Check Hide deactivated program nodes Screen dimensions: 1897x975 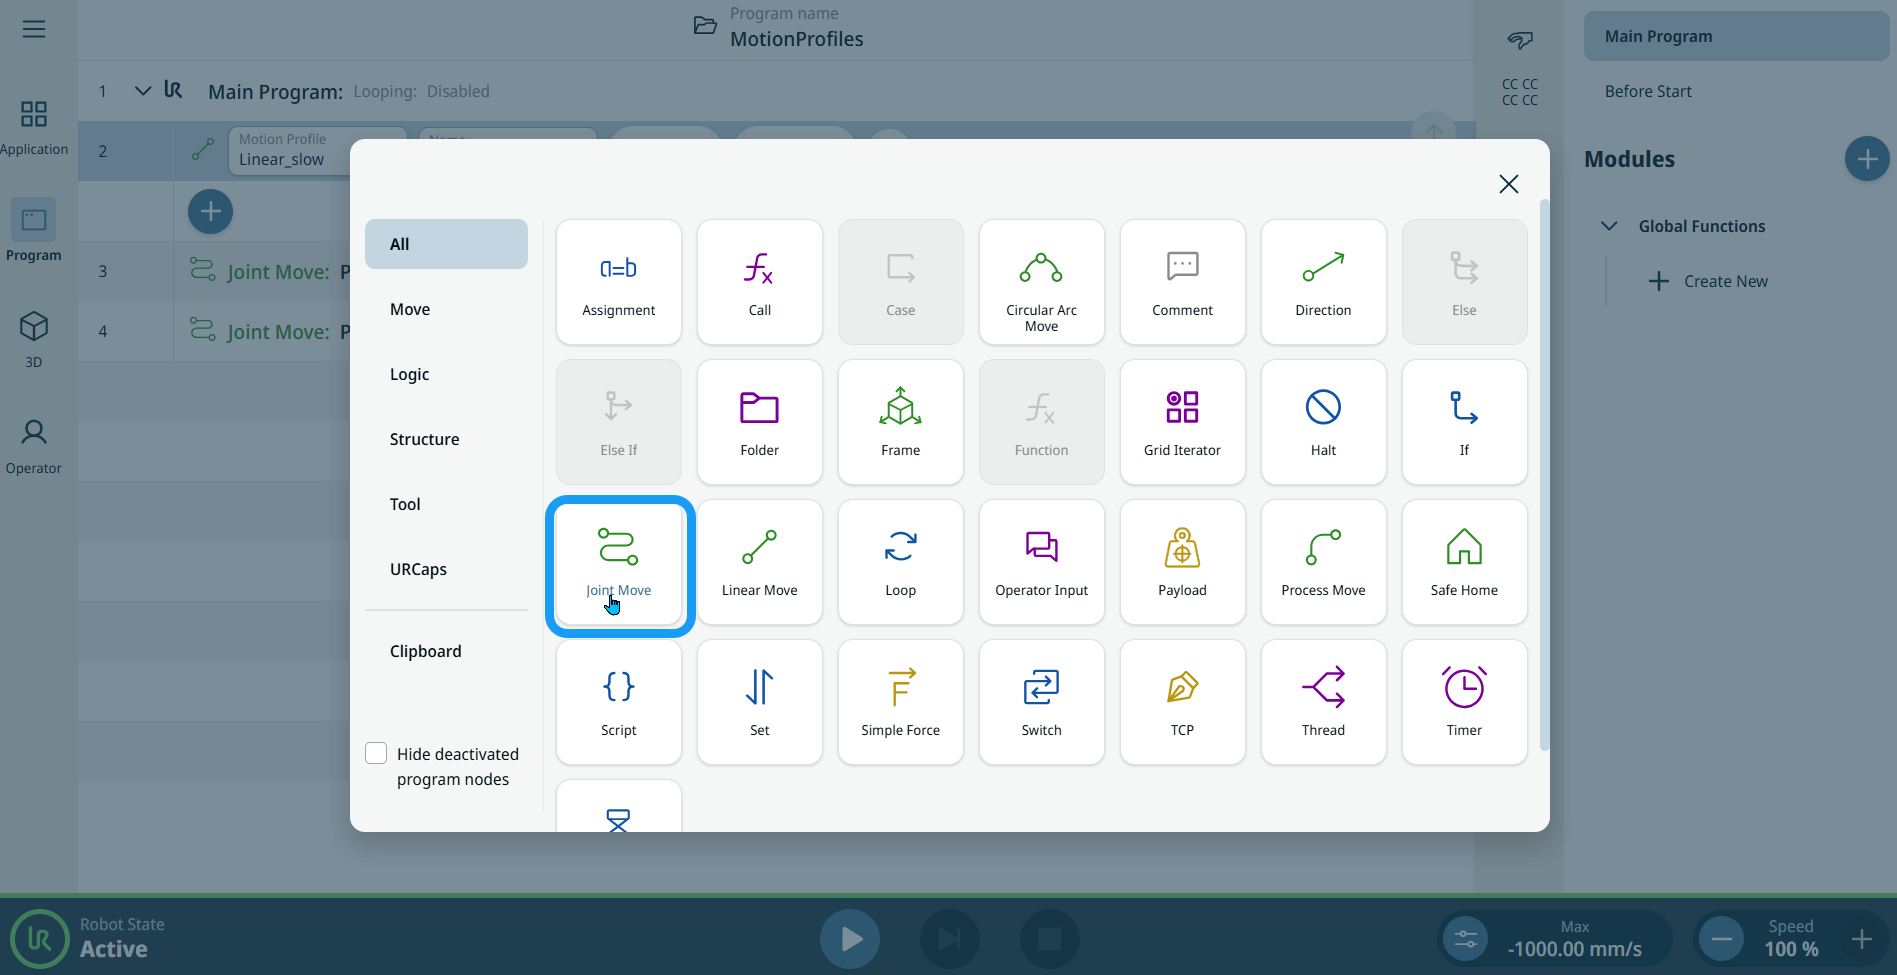(377, 754)
